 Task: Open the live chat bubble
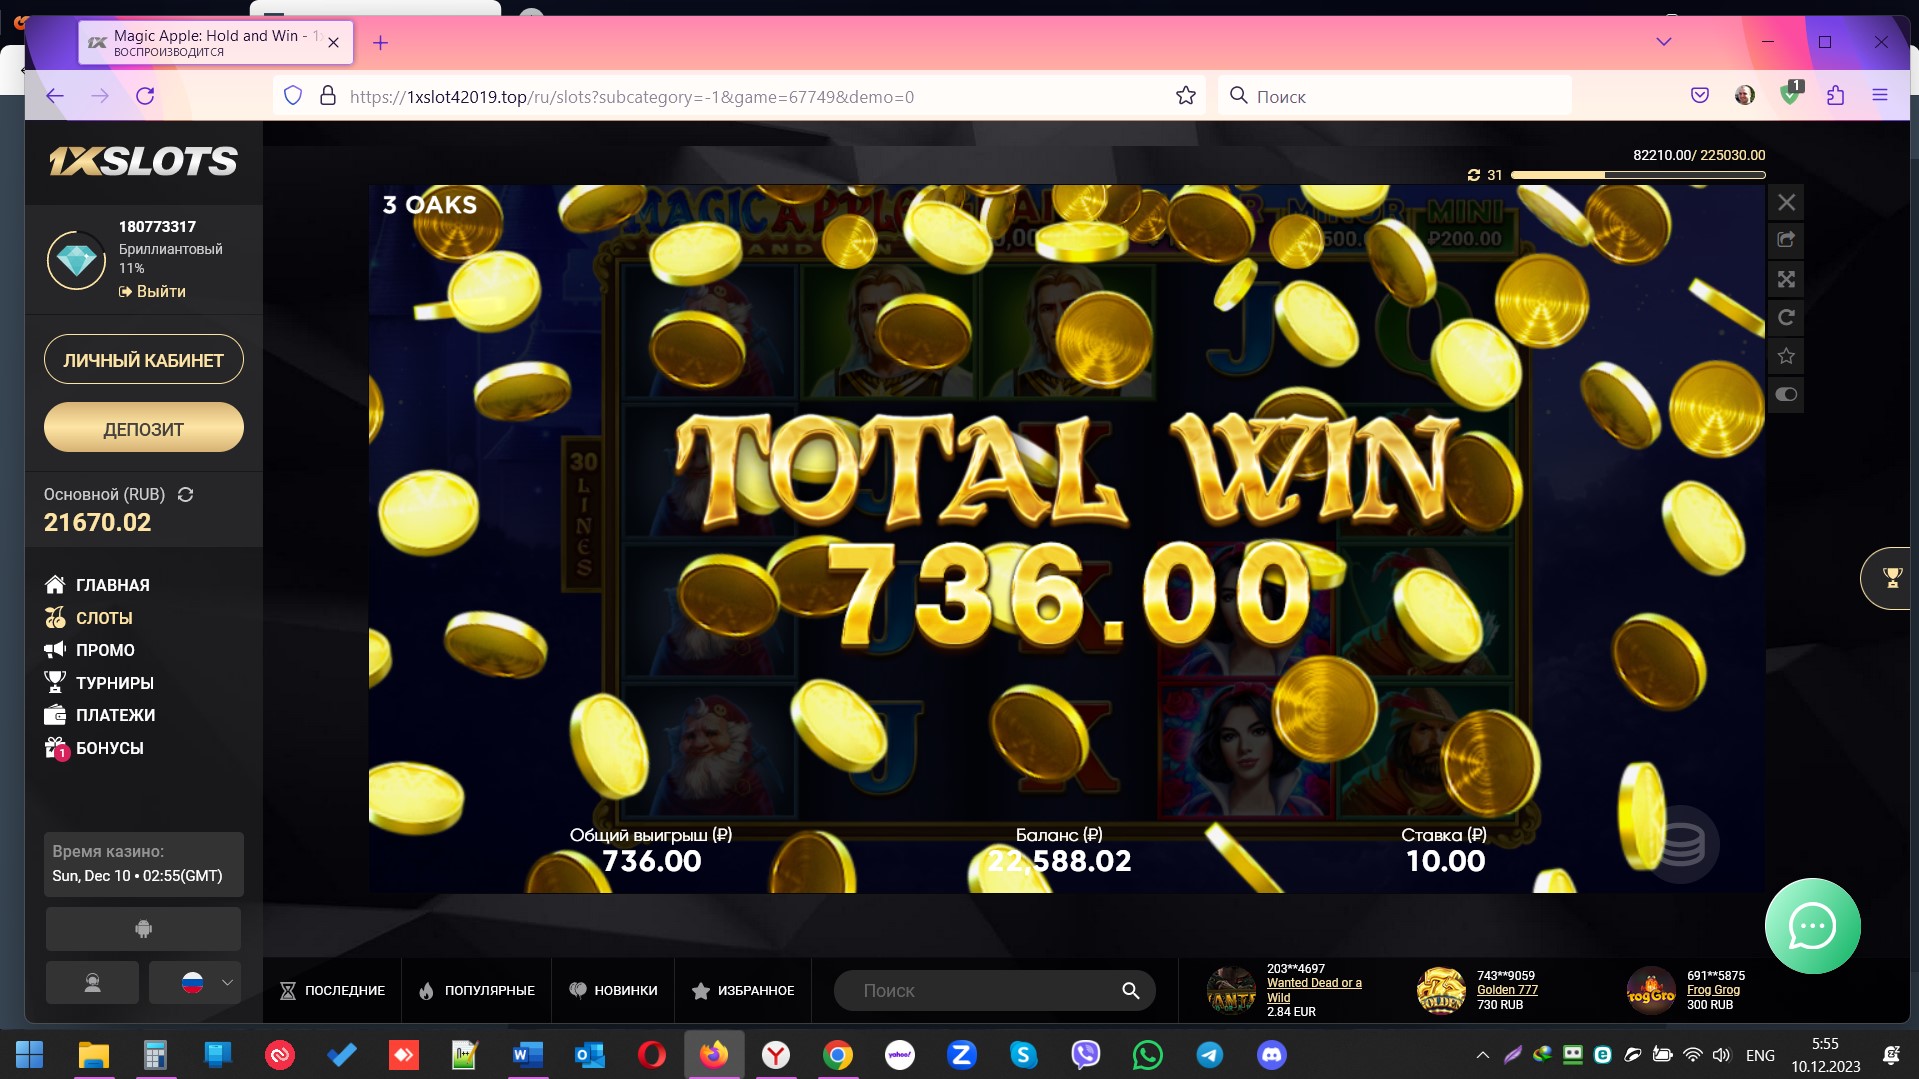point(1812,926)
